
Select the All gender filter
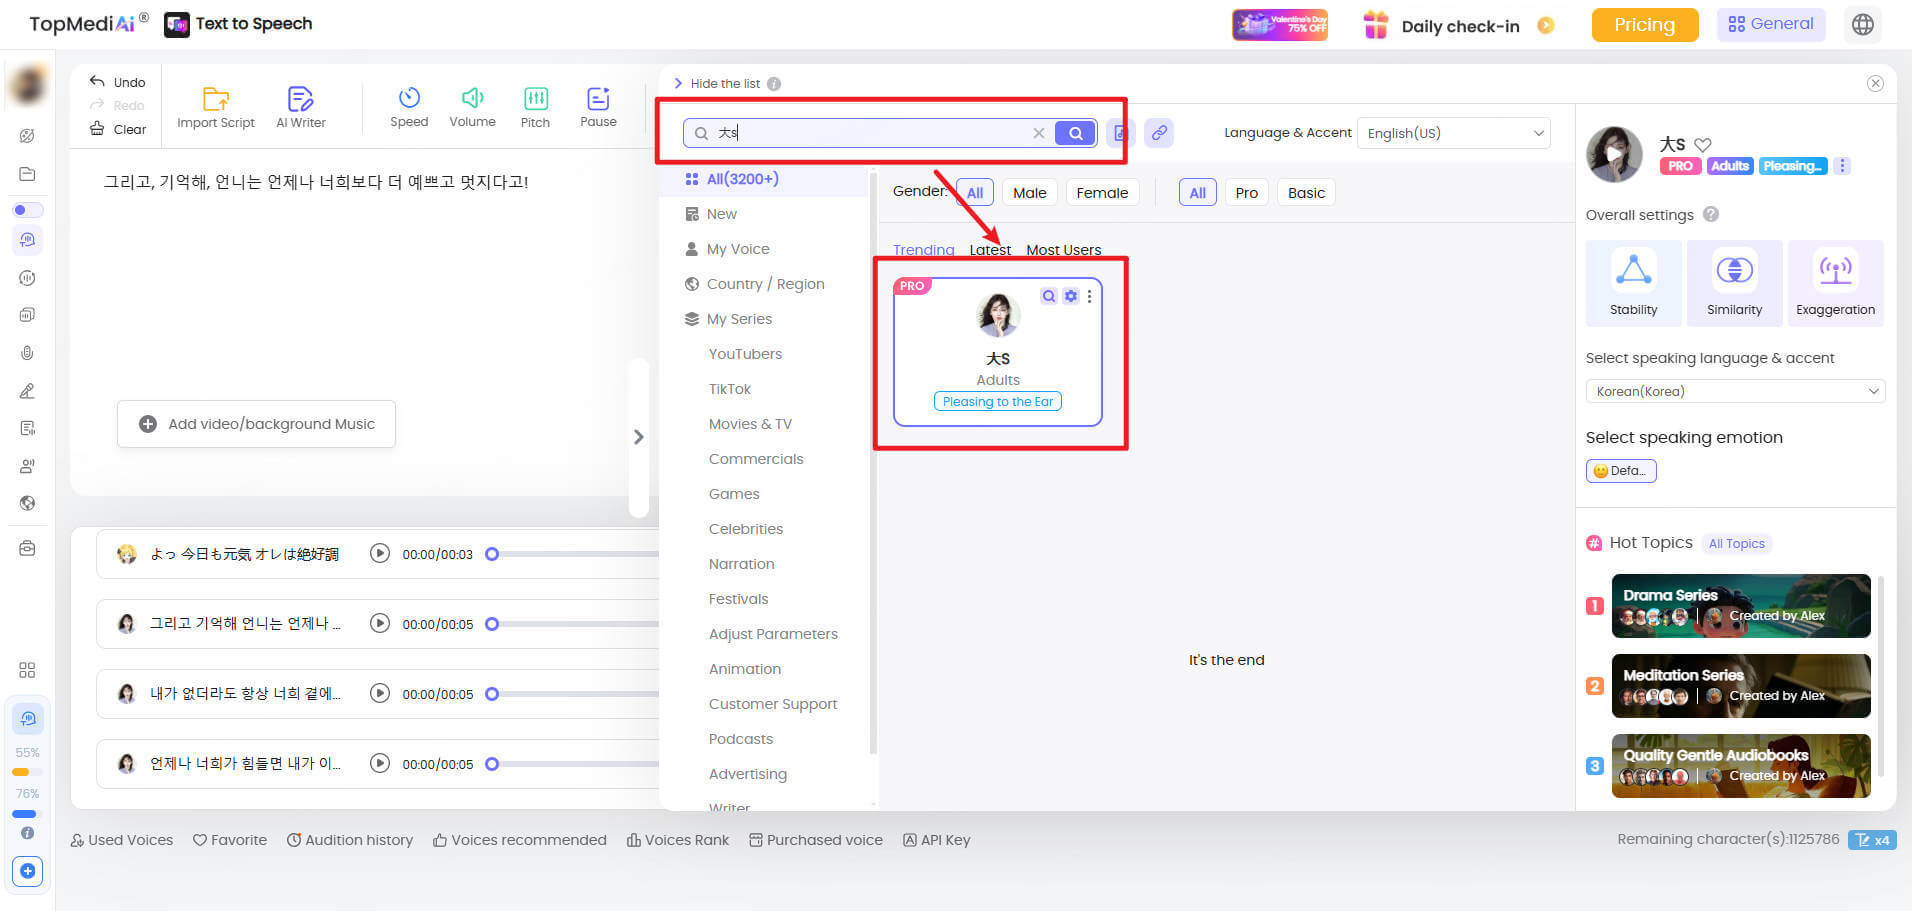pos(975,193)
